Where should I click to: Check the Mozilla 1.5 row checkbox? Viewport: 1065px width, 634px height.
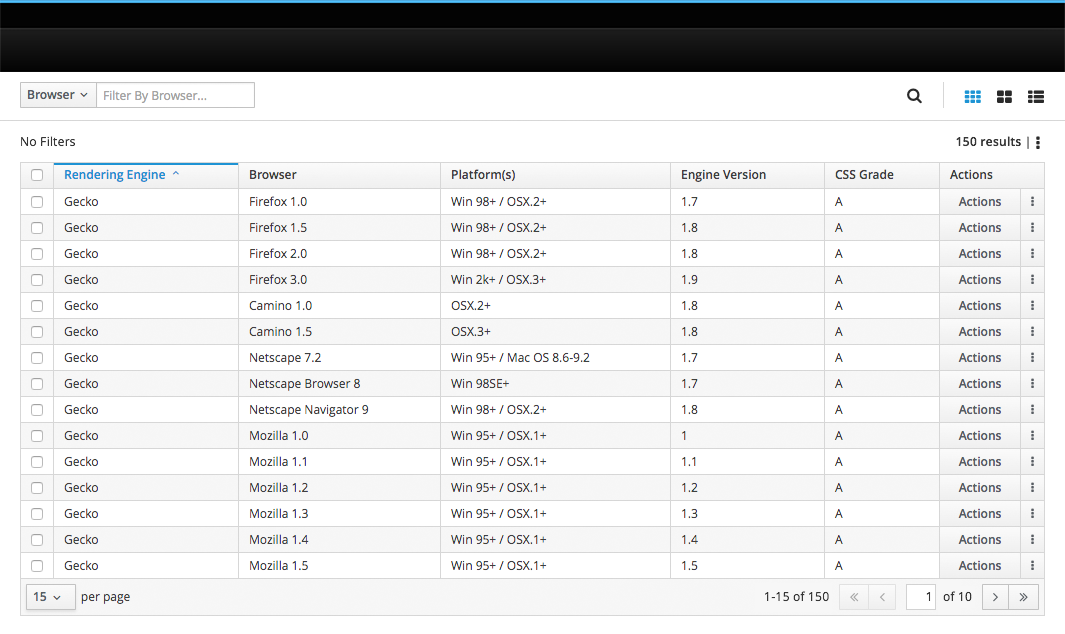[37, 565]
